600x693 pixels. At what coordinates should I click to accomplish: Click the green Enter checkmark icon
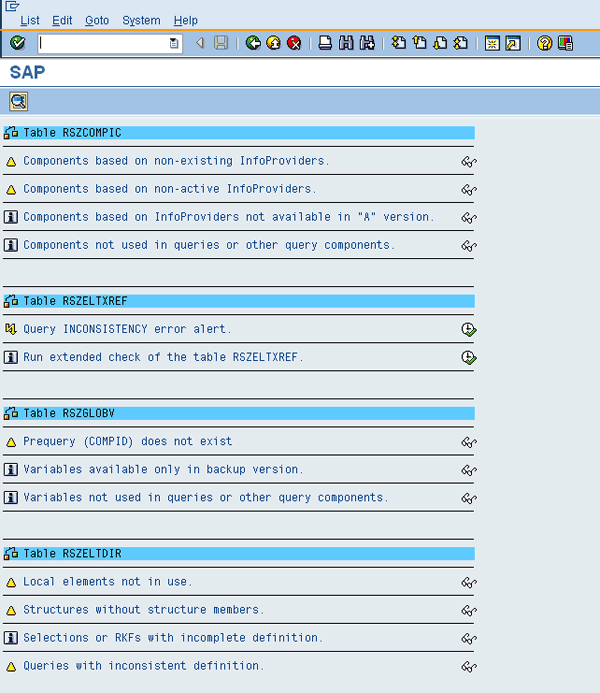pos(18,43)
